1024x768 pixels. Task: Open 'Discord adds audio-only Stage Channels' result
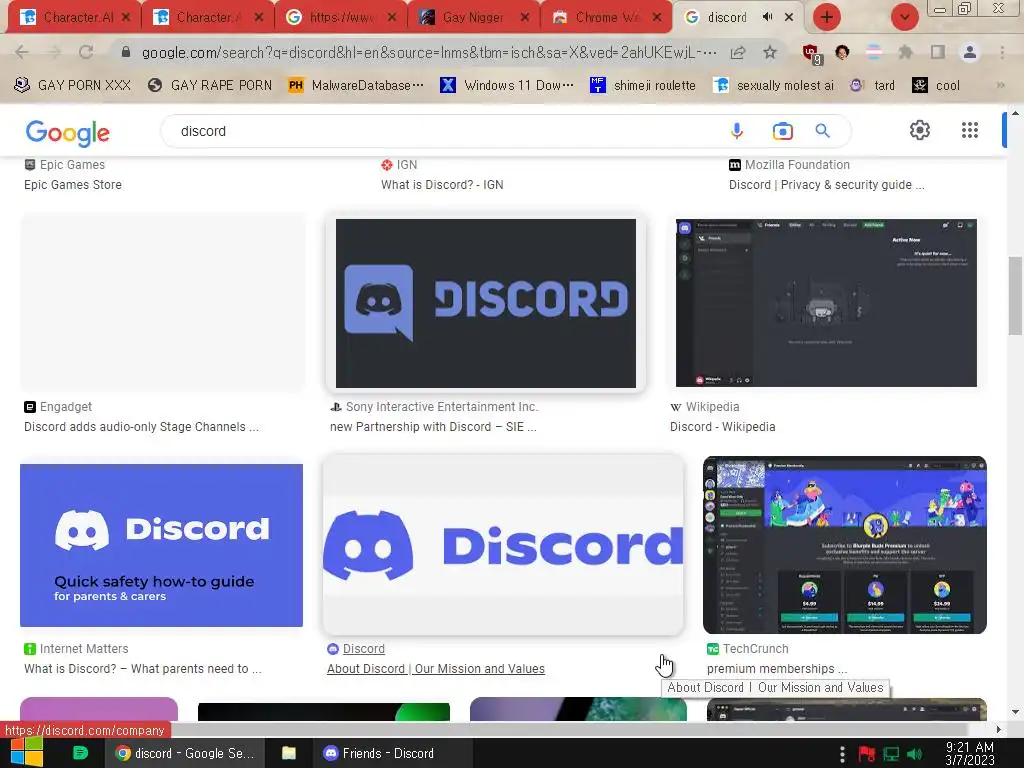[141, 426]
